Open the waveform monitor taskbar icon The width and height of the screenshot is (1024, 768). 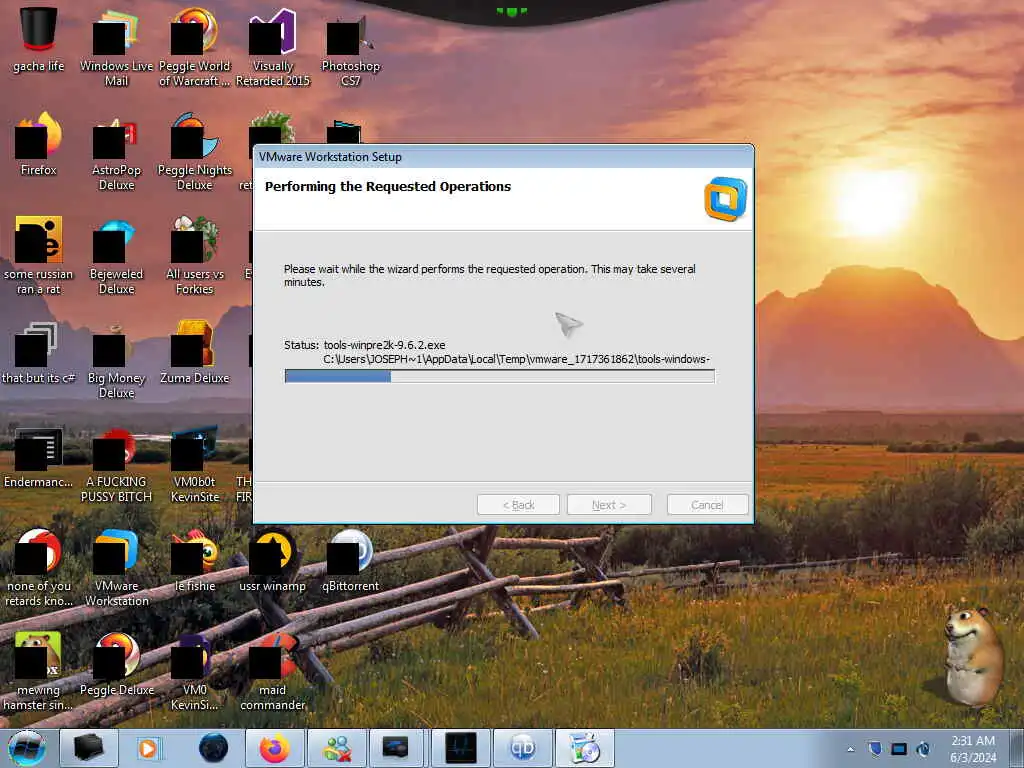460,748
